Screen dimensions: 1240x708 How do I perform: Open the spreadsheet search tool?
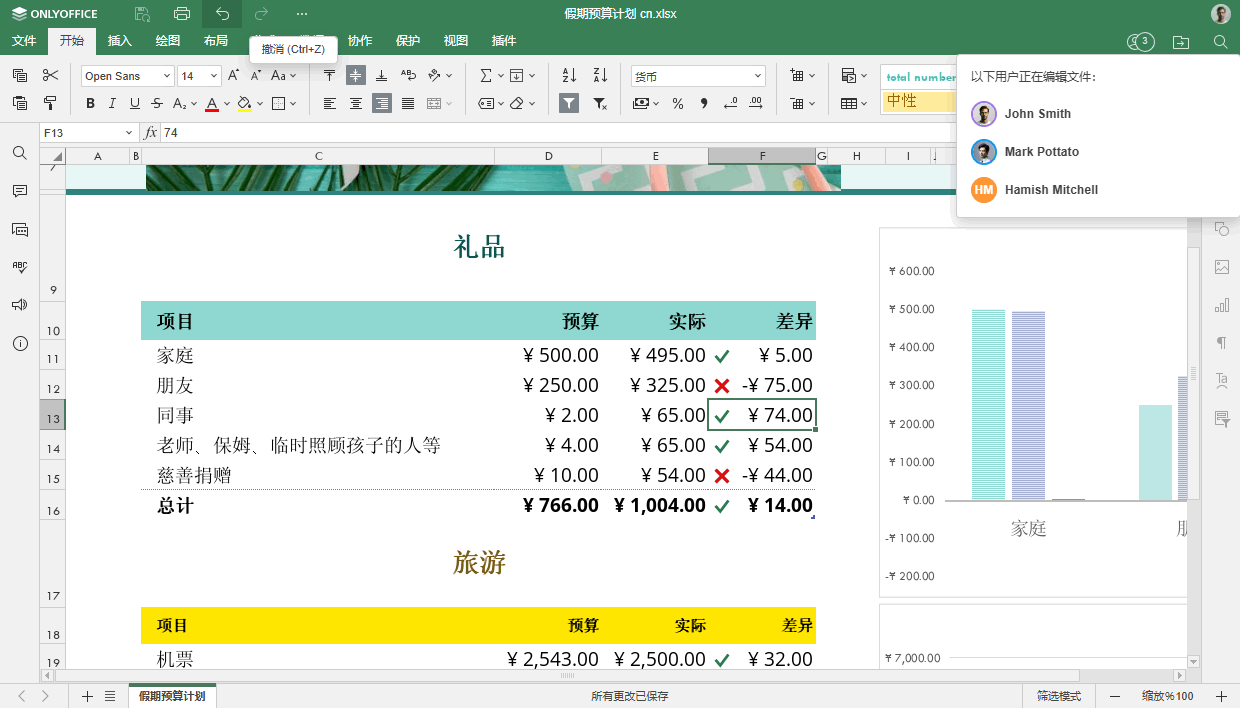(19, 153)
